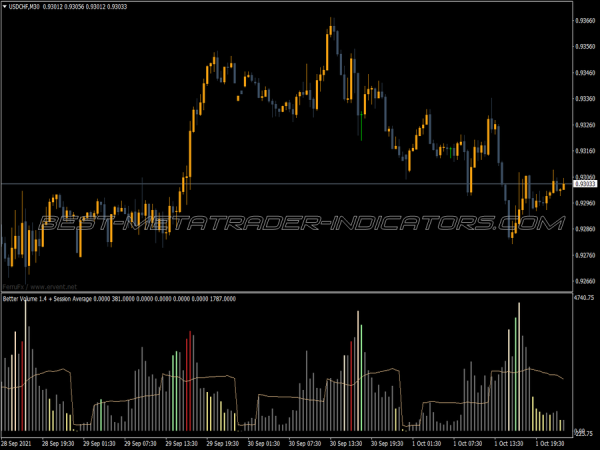Click the 1 Oct 13:30 time label
Screen dimensions: 600x450
pos(509,443)
